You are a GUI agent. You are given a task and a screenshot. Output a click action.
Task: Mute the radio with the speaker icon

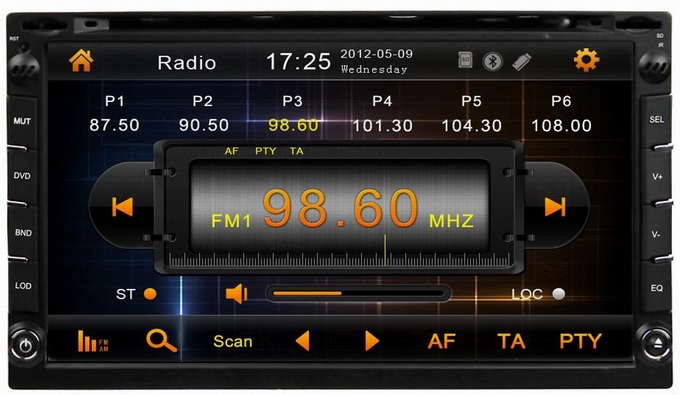point(236,294)
